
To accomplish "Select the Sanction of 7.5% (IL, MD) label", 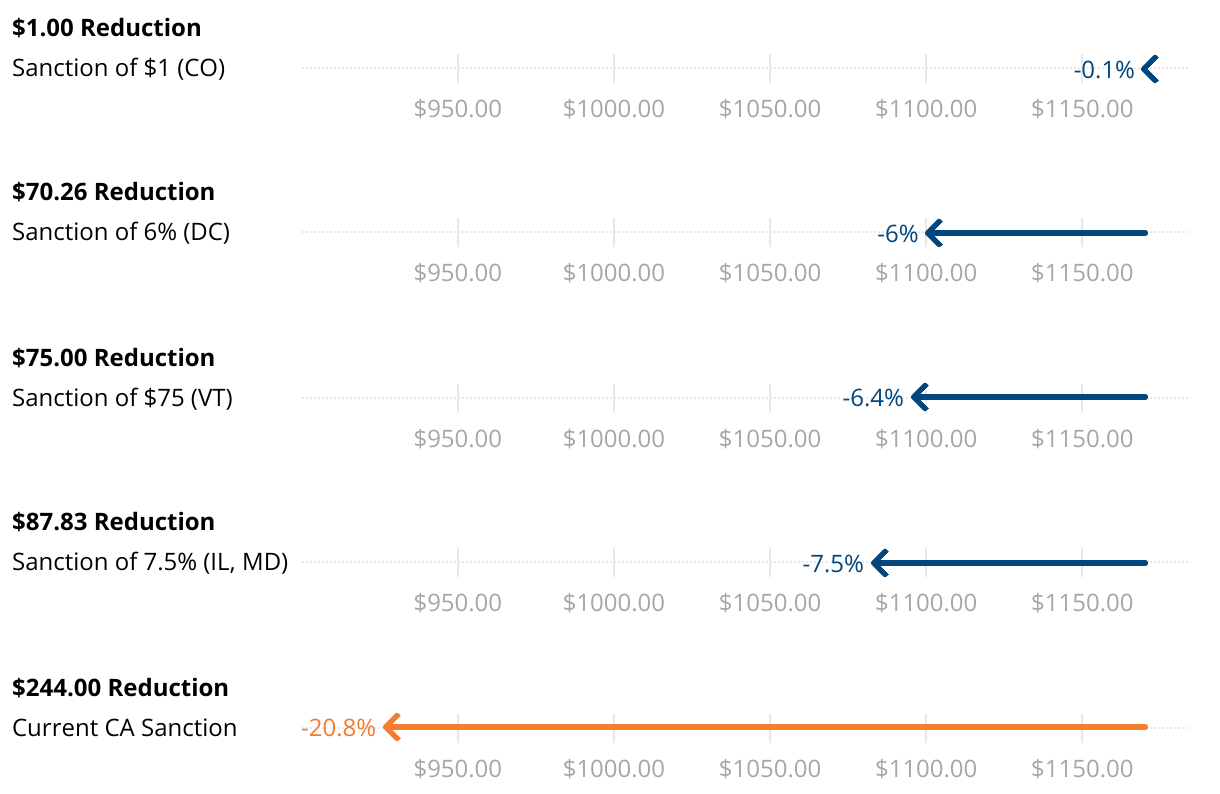I will (x=150, y=563).
